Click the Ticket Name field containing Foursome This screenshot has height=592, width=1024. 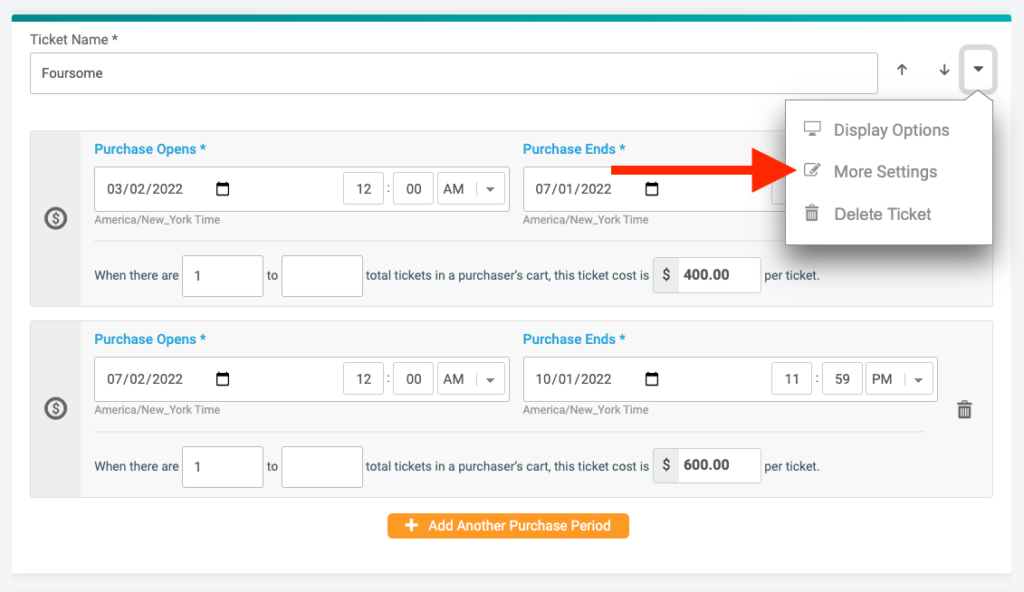(x=454, y=73)
